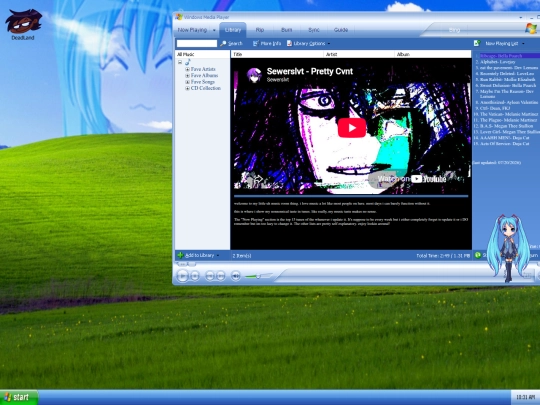Screen dimensions: 540x405
Task: Collapse the All Music tree root
Action: (x=180, y=62)
